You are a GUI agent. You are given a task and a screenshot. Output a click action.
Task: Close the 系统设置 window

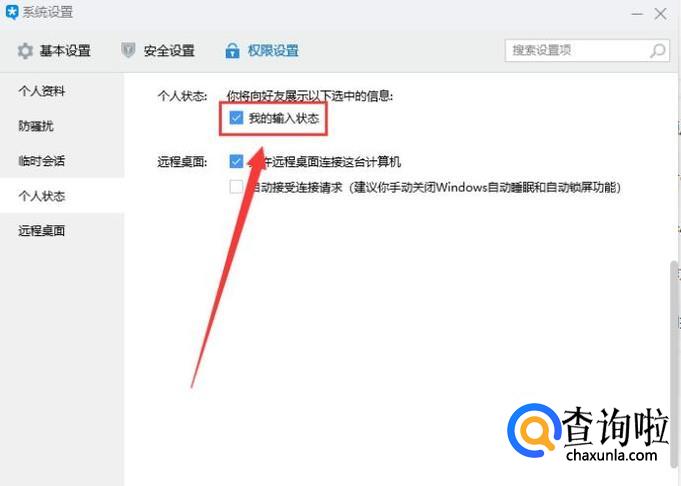tap(661, 14)
